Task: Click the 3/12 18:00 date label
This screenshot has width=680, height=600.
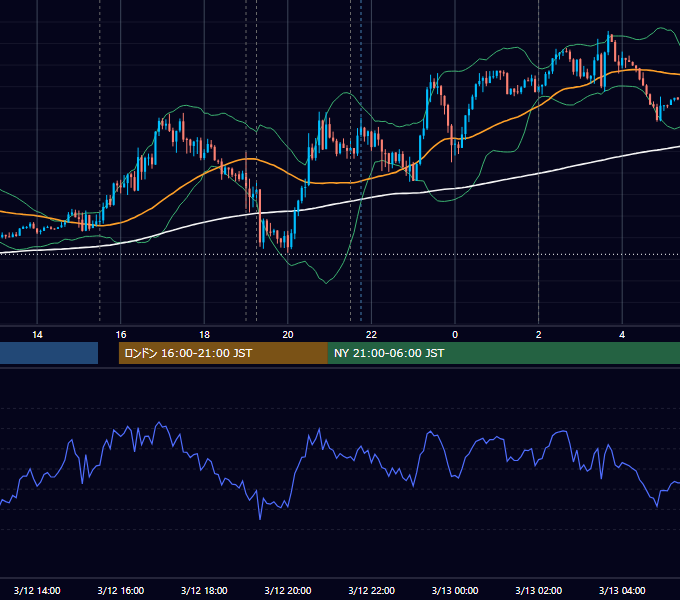Action: [204, 590]
